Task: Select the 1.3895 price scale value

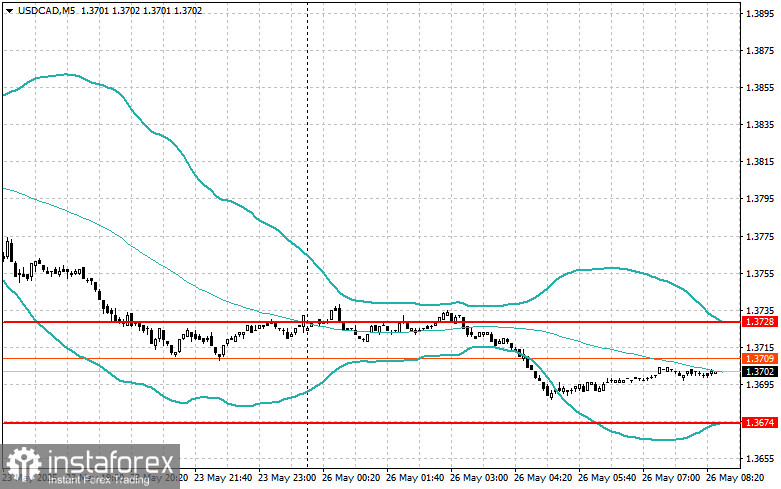Action: pos(760,14)
